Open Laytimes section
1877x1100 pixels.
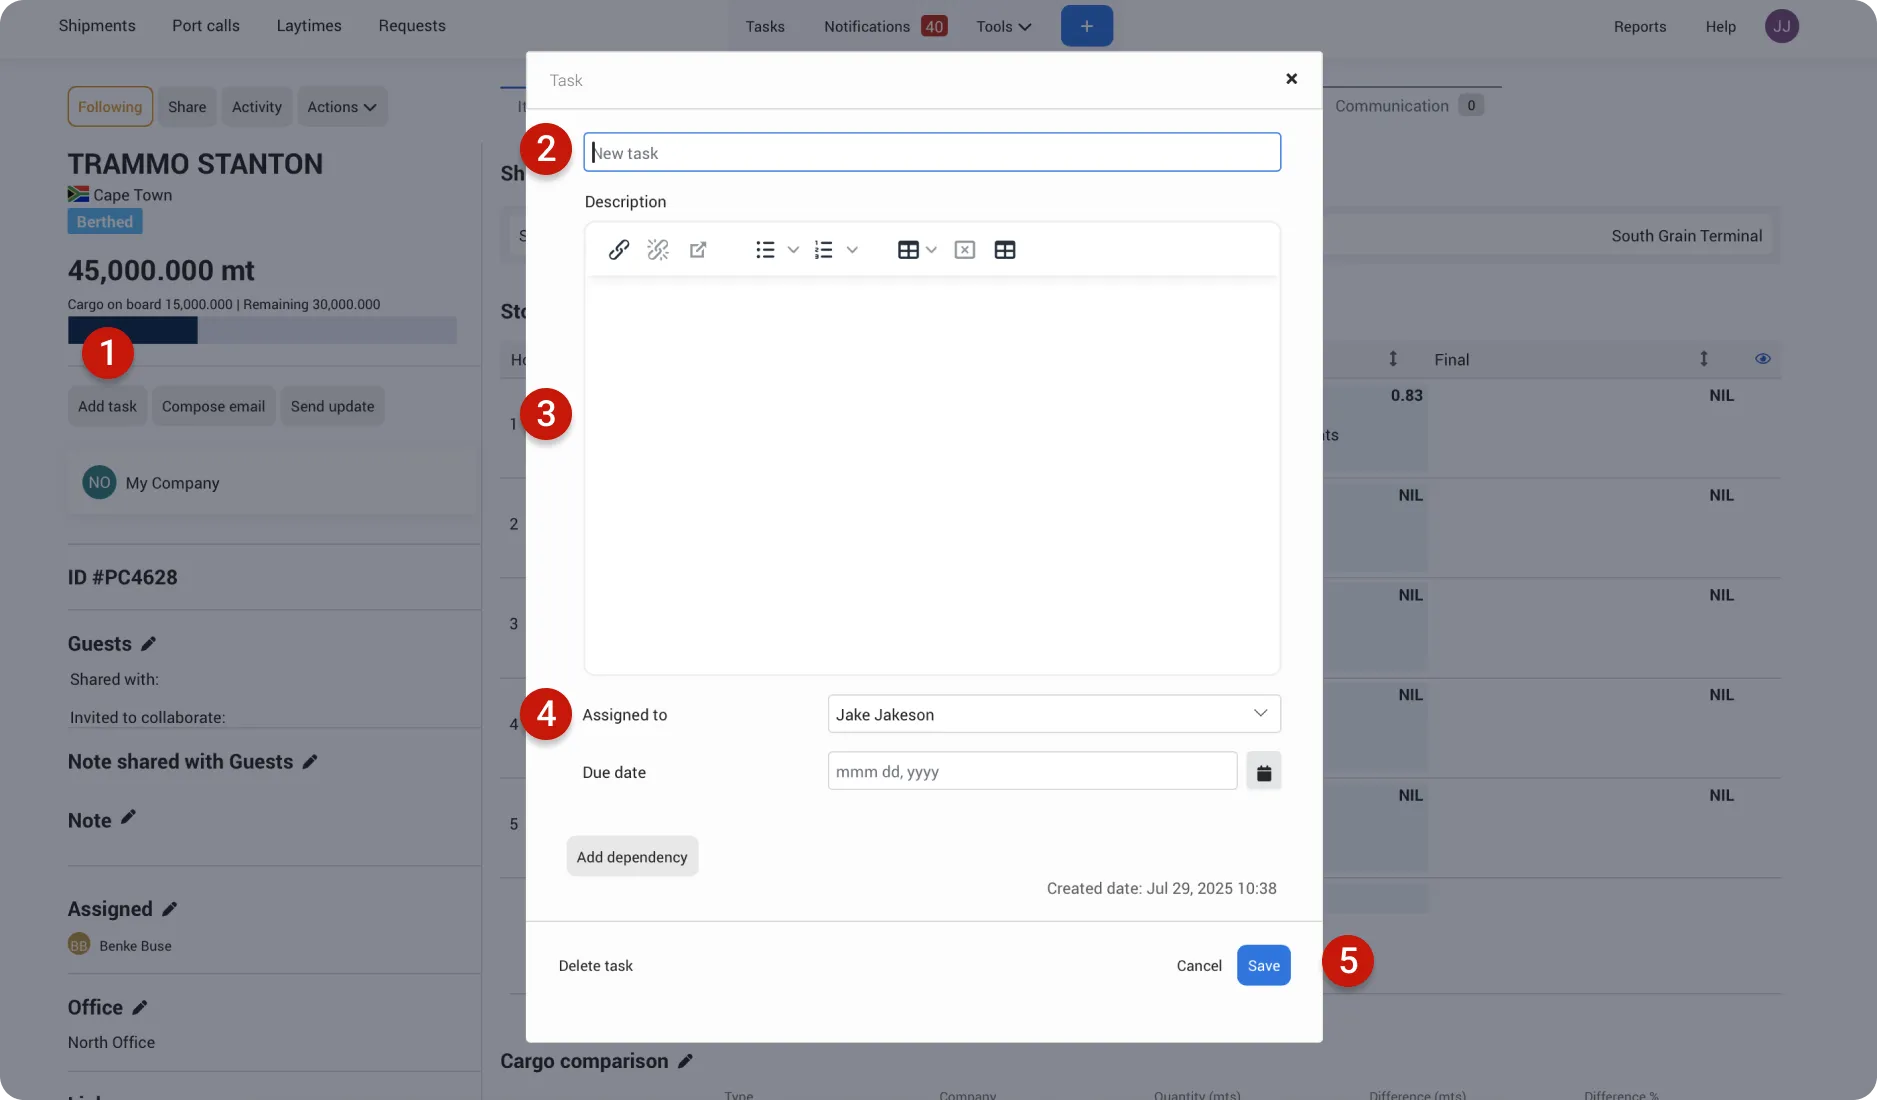(309, 26)
